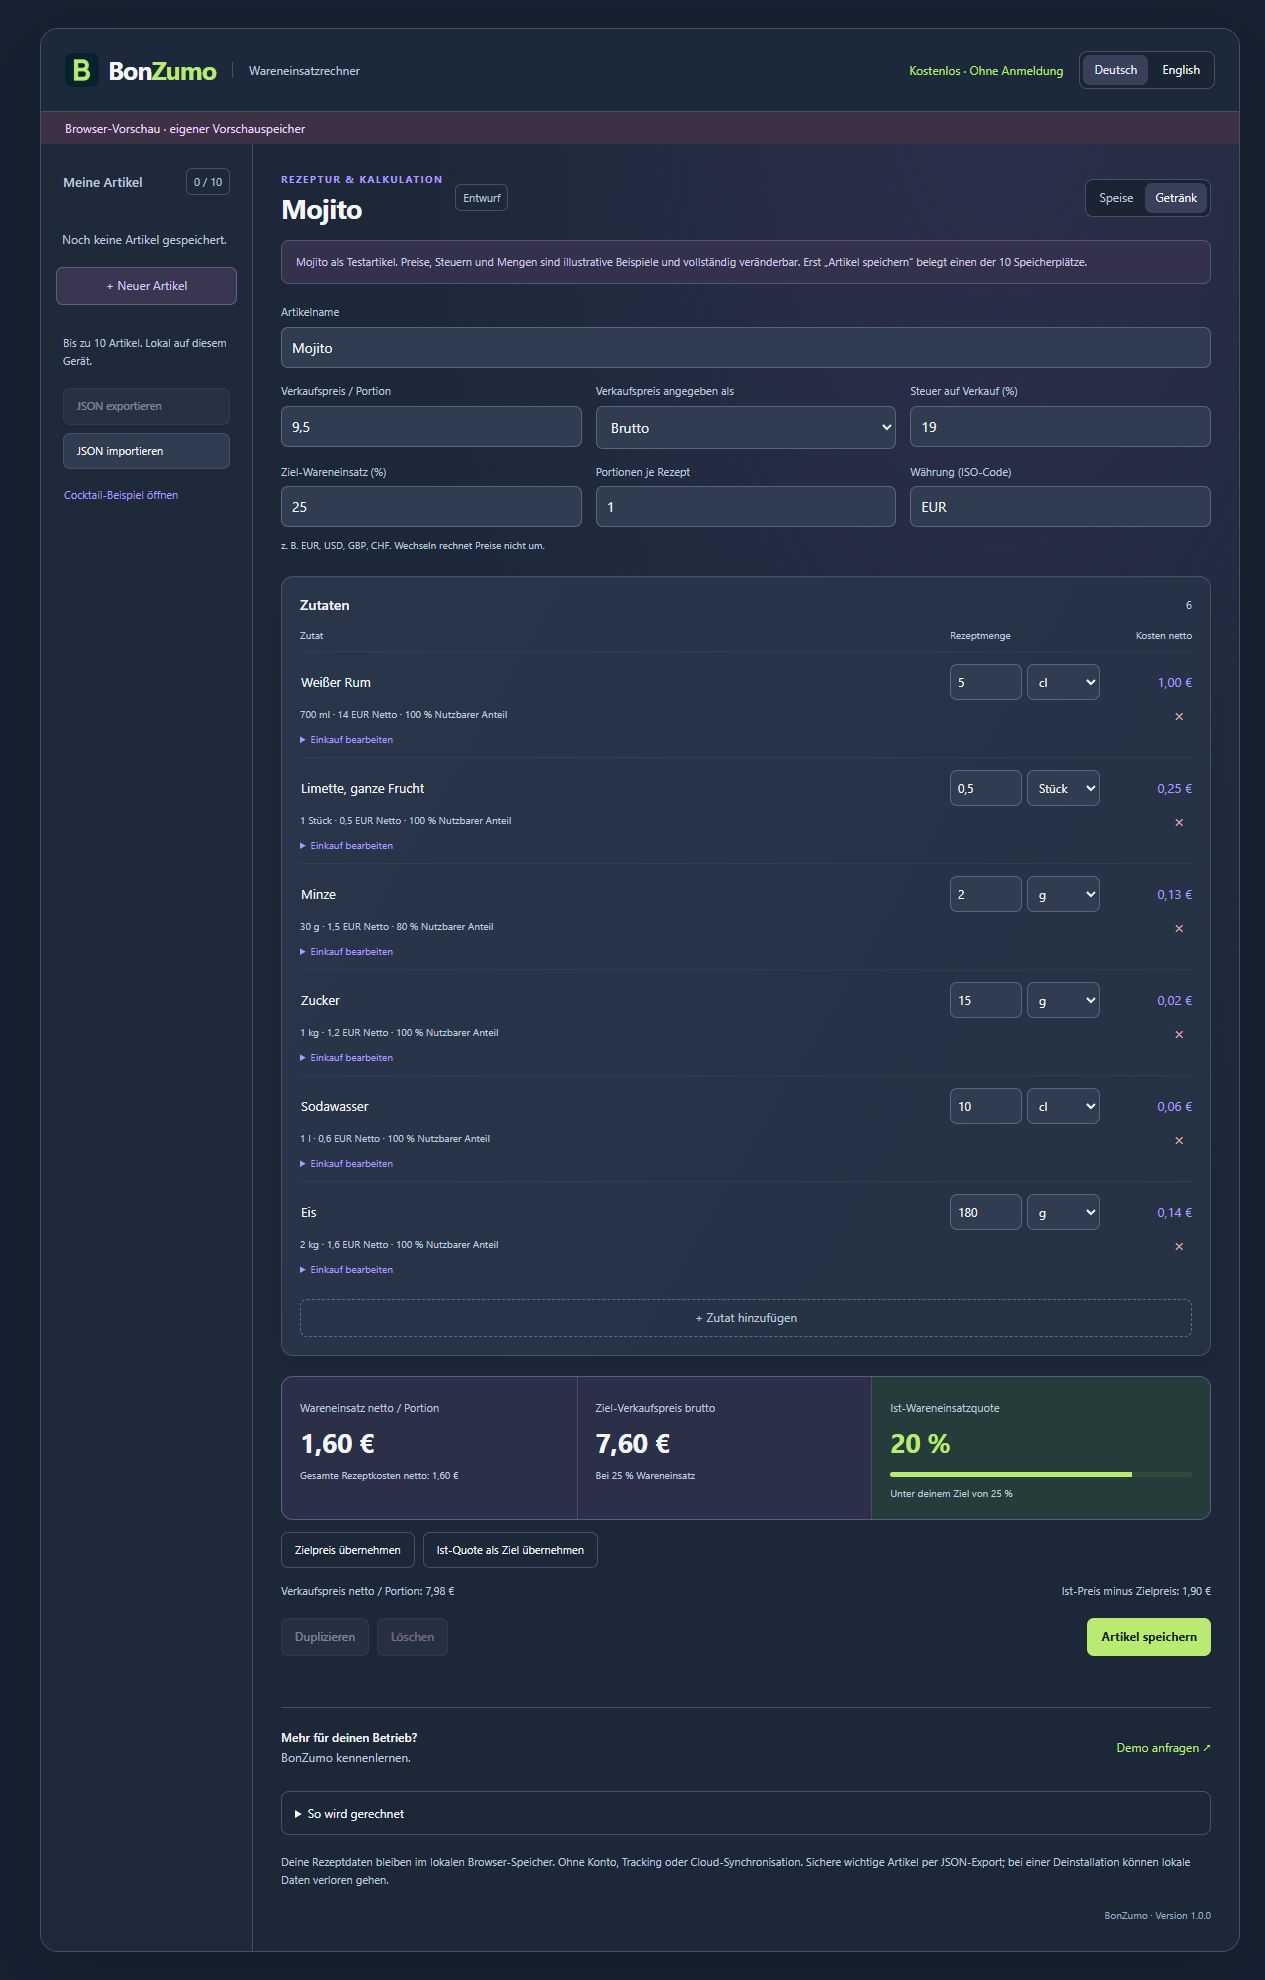Switch language to English
1265x1980 pixels.
pyautogui.click(x=1180, y=70)
